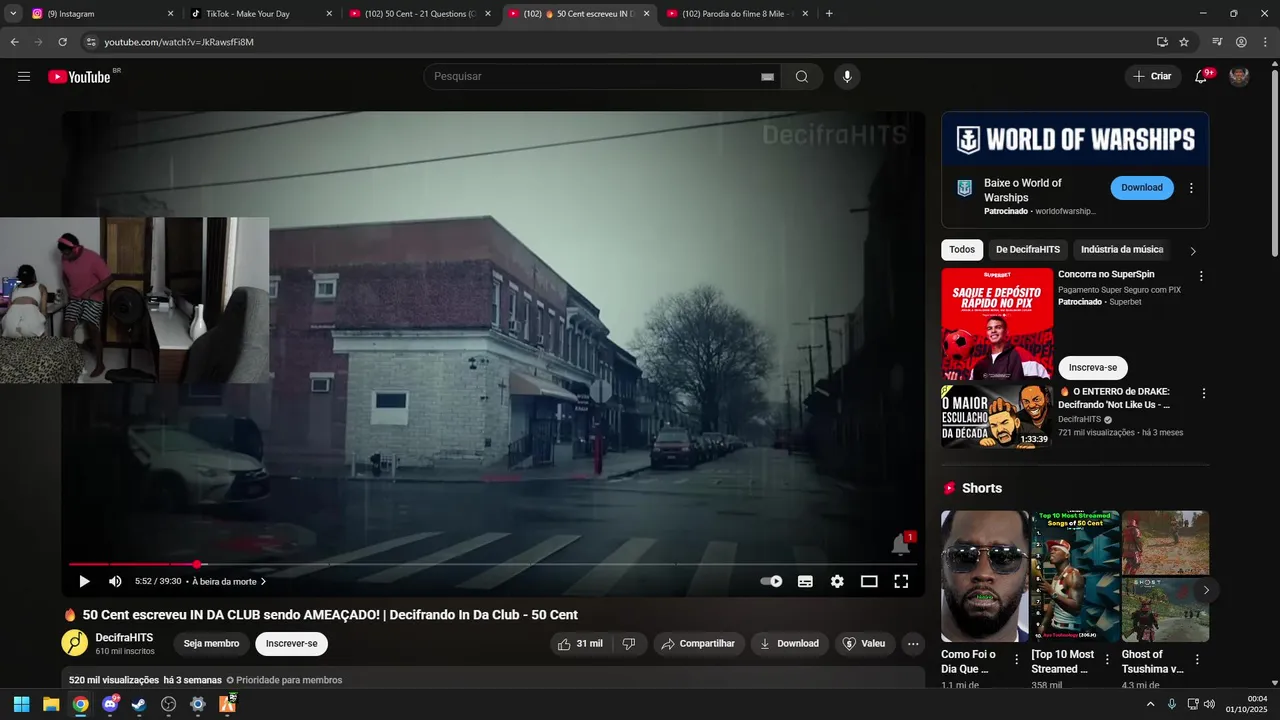
Task: Open more actions ellipsis under video
Action: (913, 644)
